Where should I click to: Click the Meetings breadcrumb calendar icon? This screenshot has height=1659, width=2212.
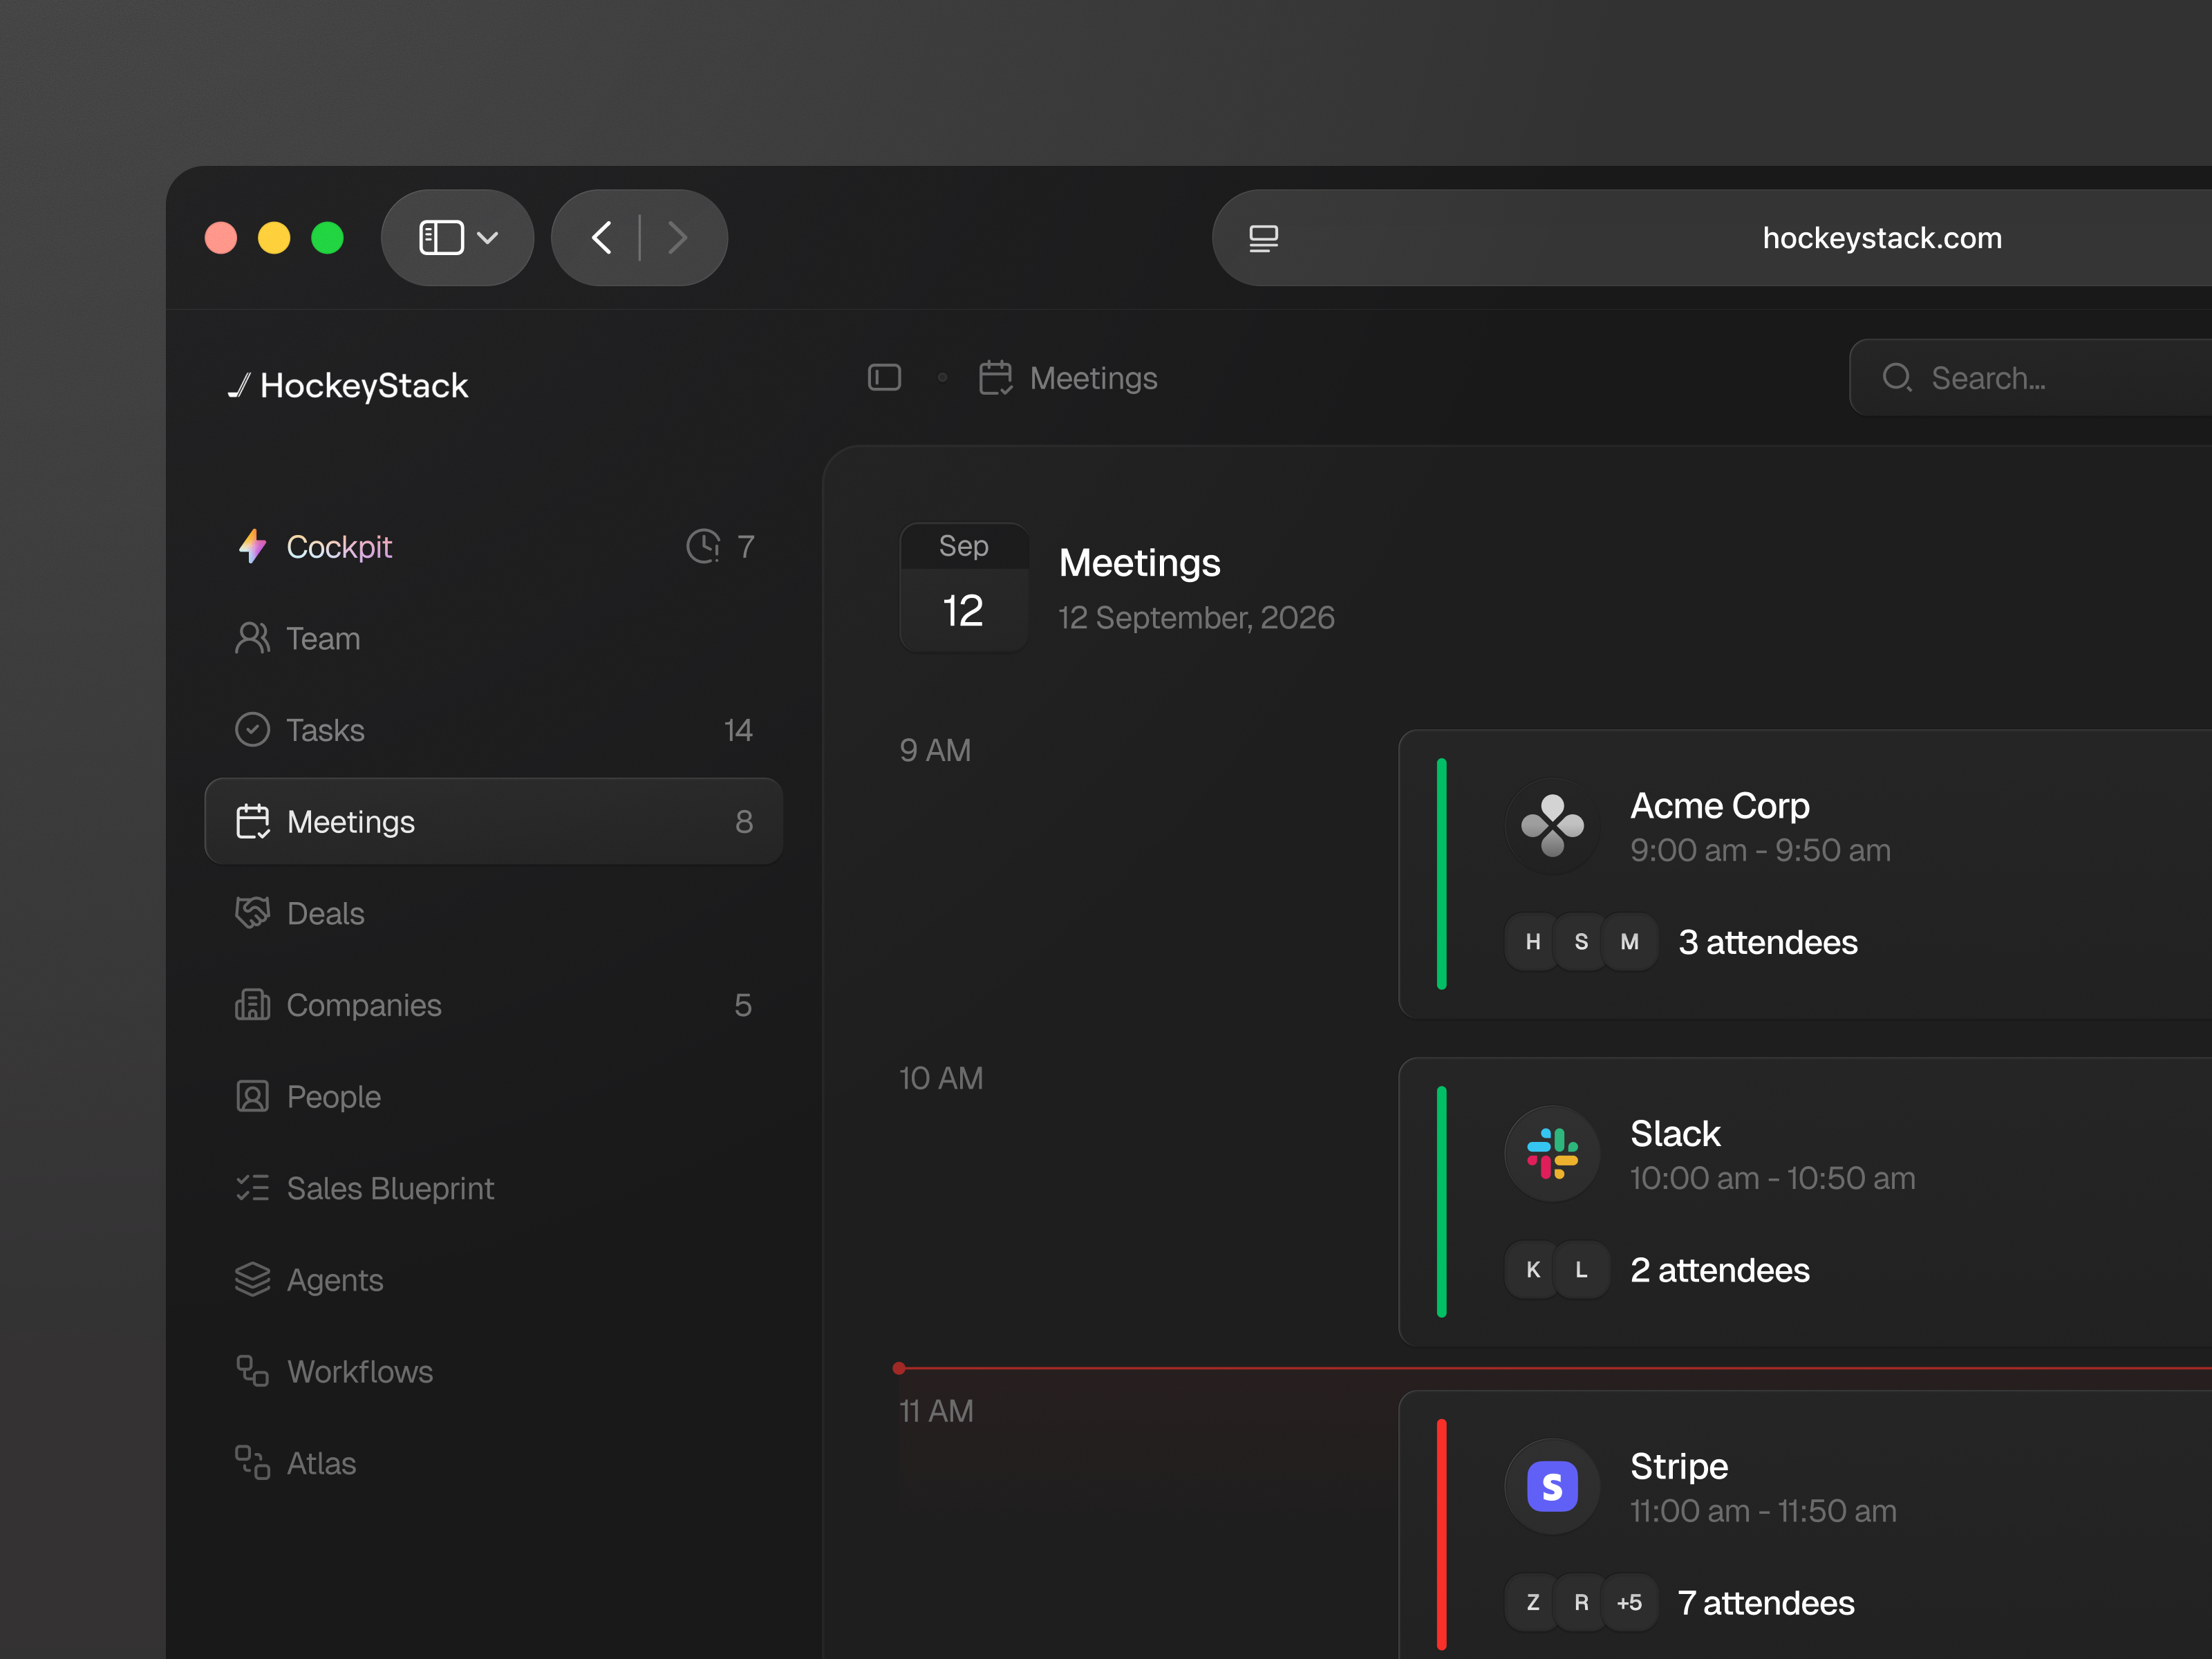click(x=995, y=378)
